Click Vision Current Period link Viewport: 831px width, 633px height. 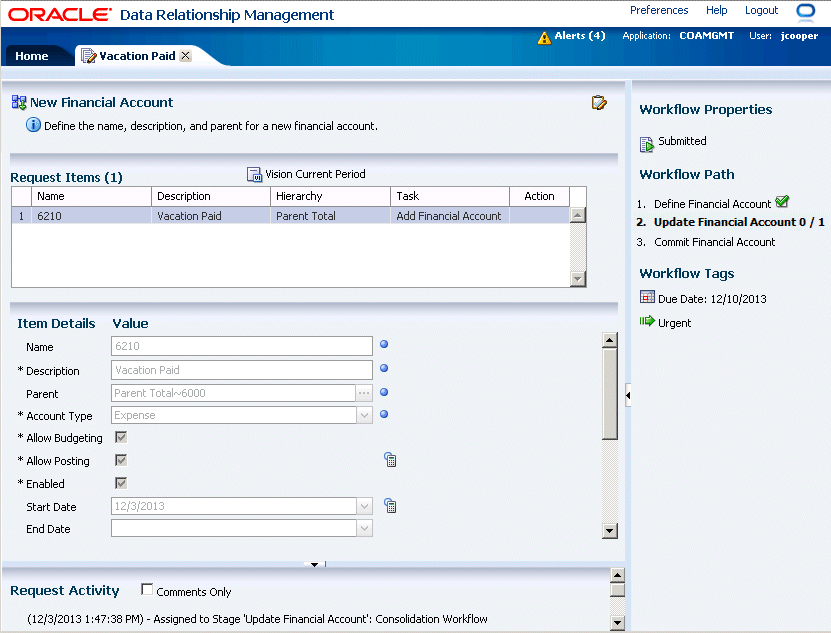pos(315,174)
